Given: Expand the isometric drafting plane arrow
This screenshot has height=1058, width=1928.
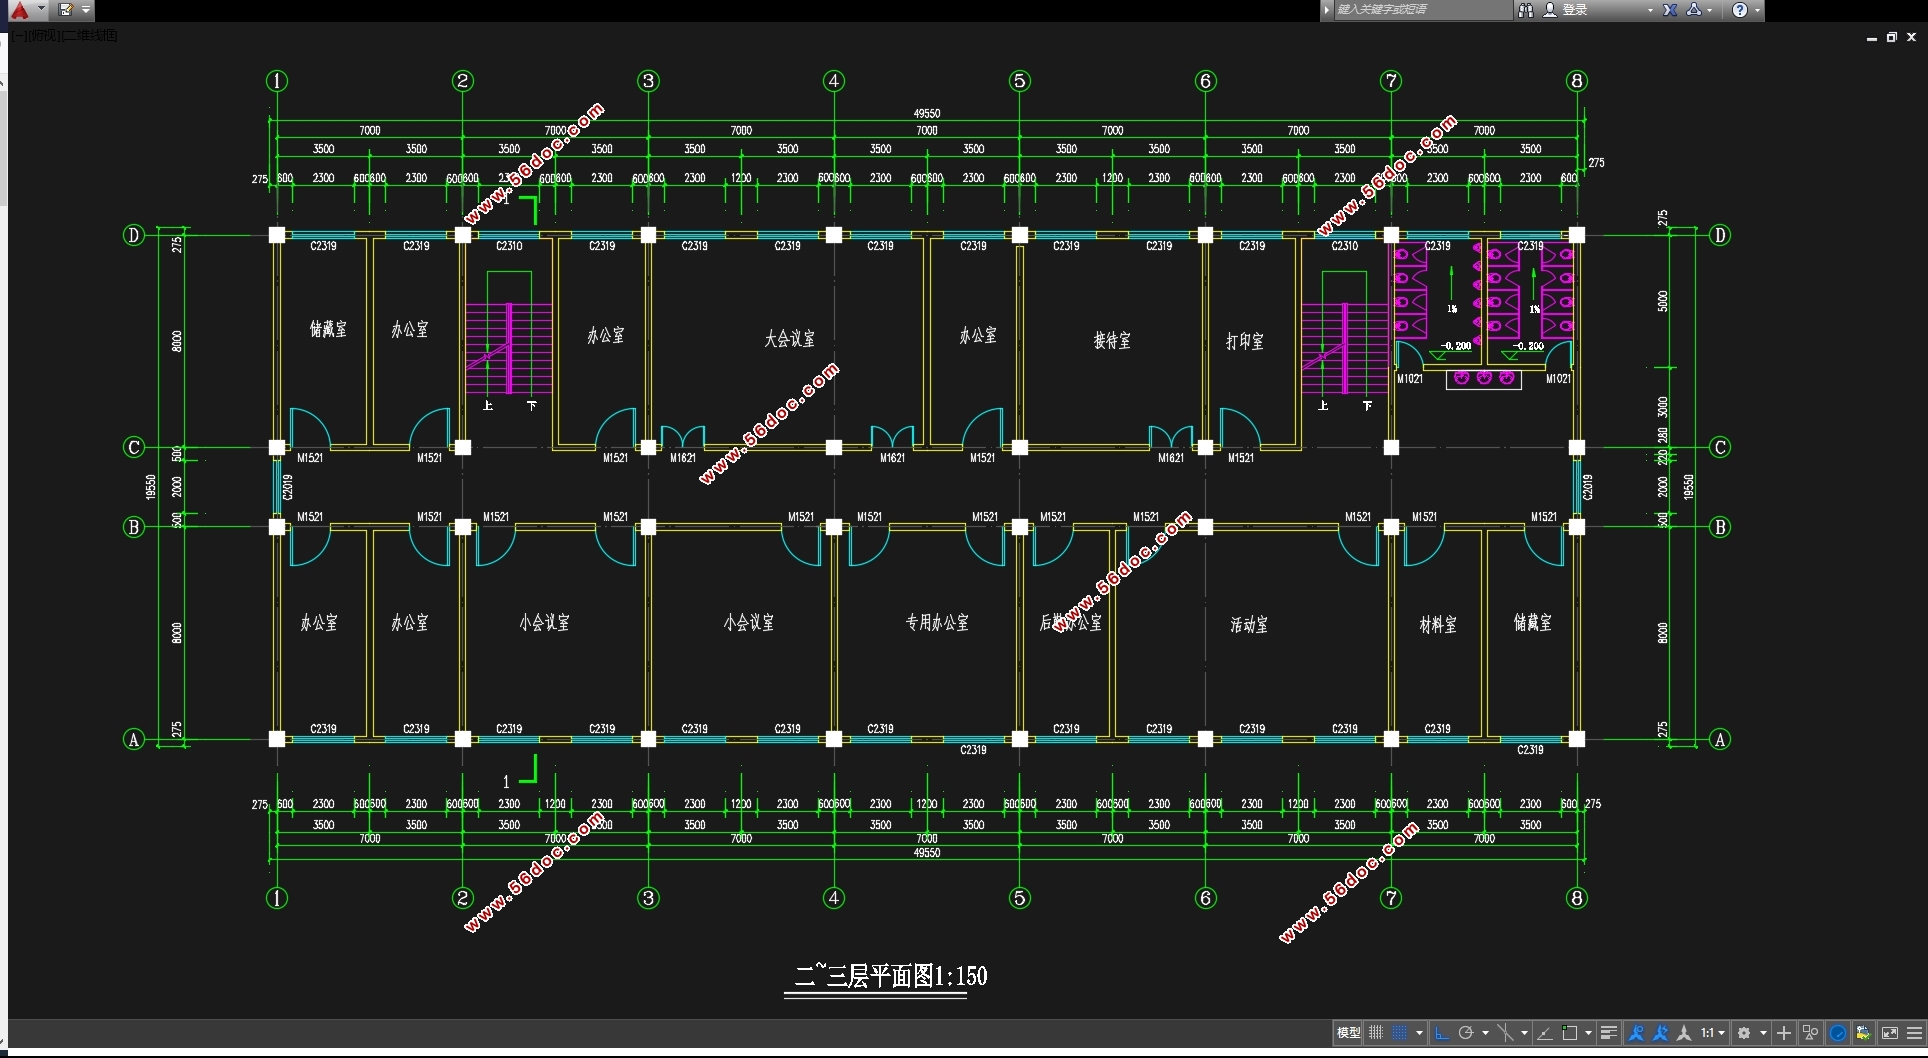Looking at the screenshot, I should tap(1524, 1033).
